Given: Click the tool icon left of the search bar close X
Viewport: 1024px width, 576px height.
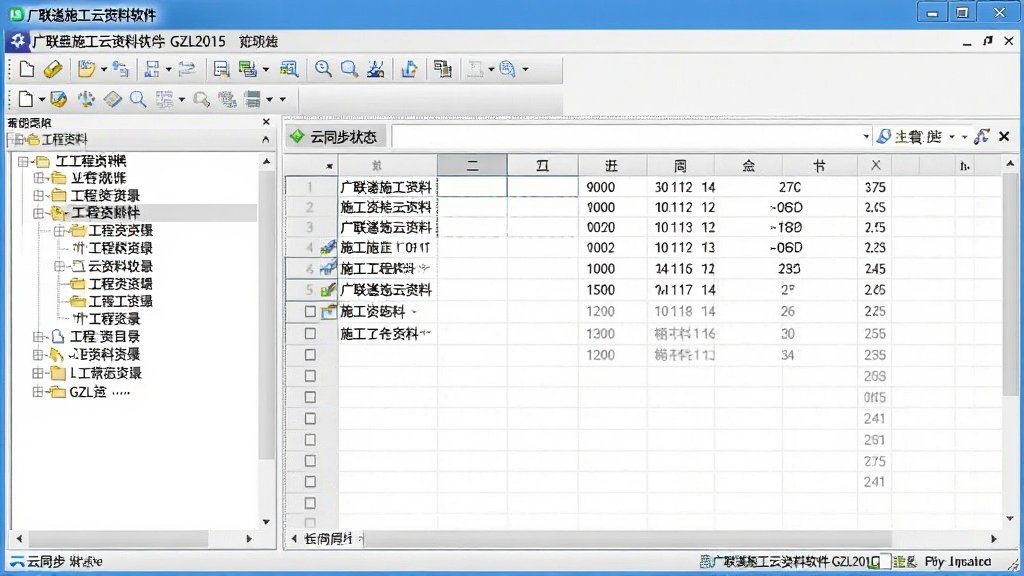Looking at the screenshot, I should click(982, 136).
